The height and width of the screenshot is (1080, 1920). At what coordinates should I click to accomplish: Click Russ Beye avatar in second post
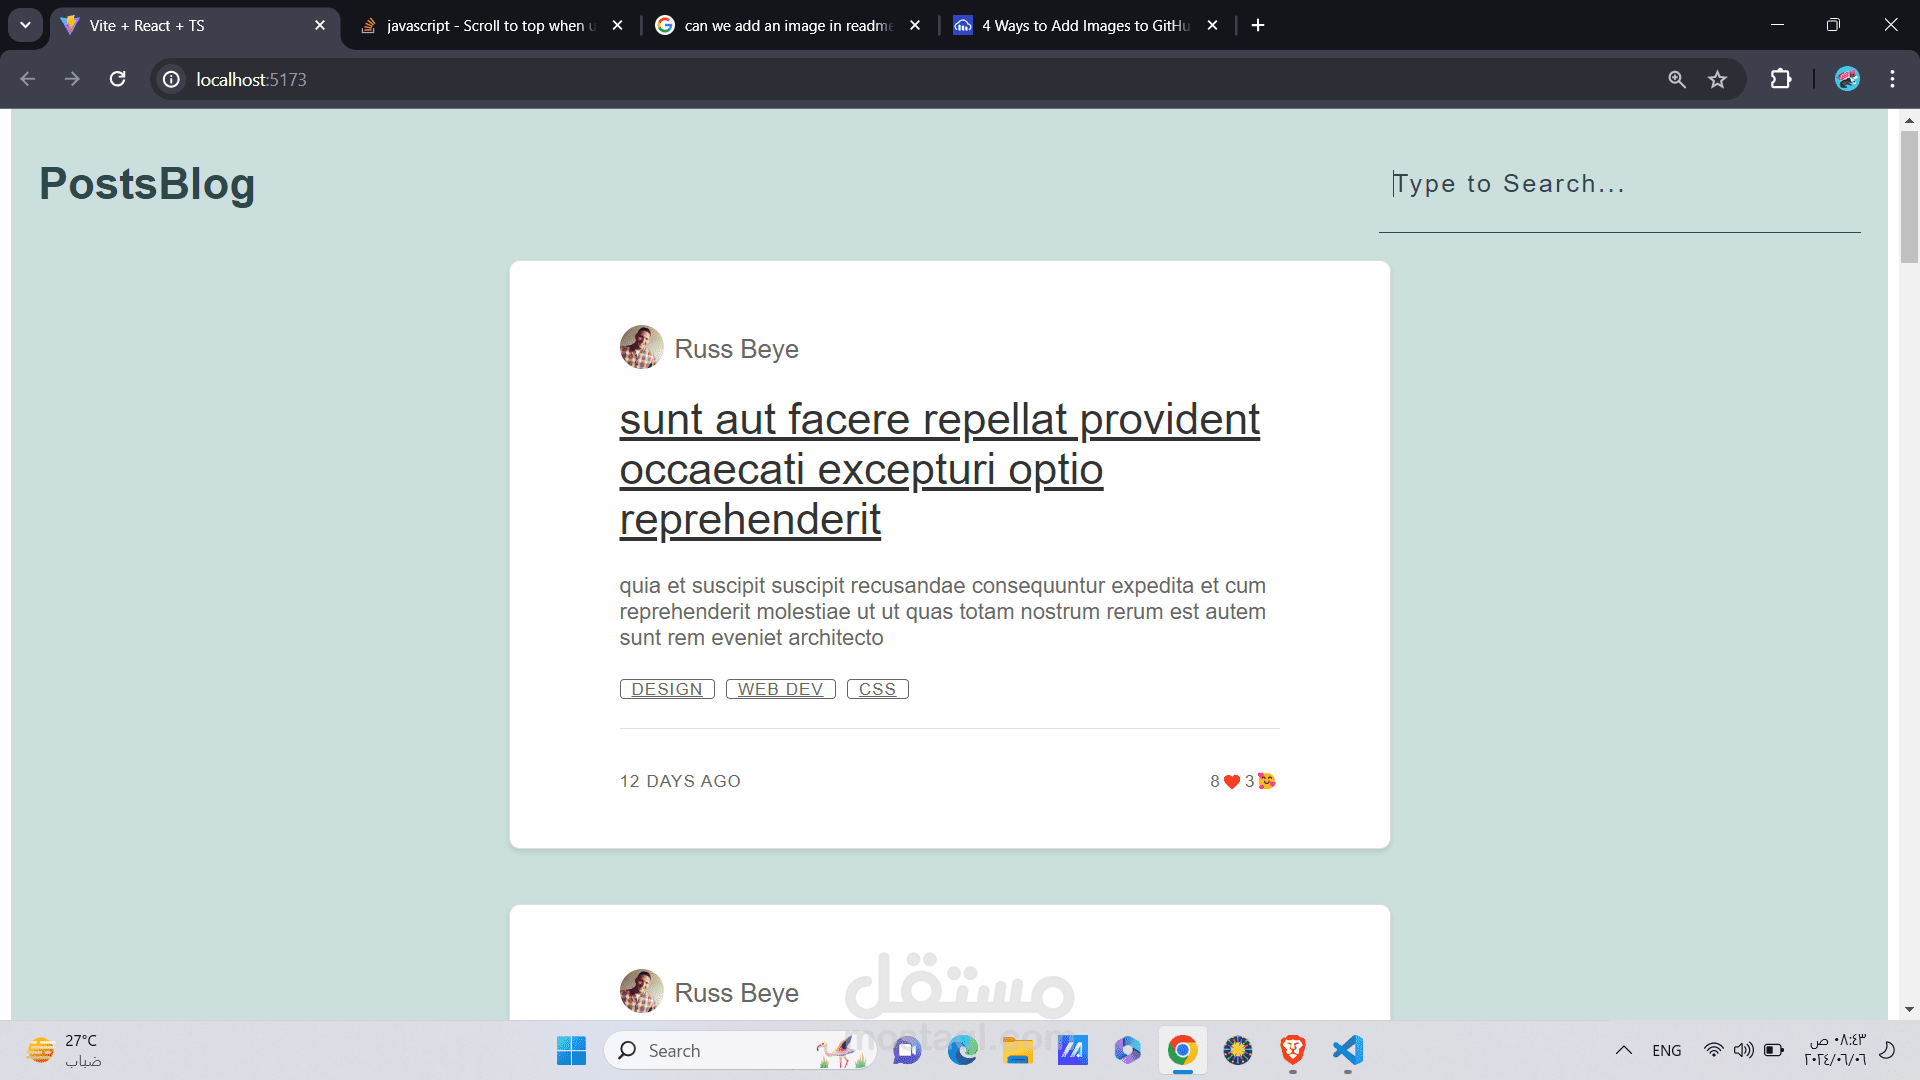(x=641, y=991)
